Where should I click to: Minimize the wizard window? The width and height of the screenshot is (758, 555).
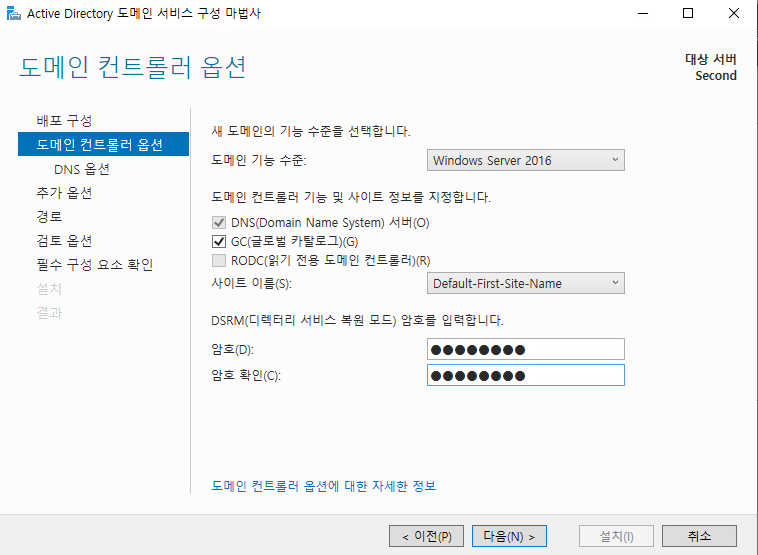tap(642, 14)
